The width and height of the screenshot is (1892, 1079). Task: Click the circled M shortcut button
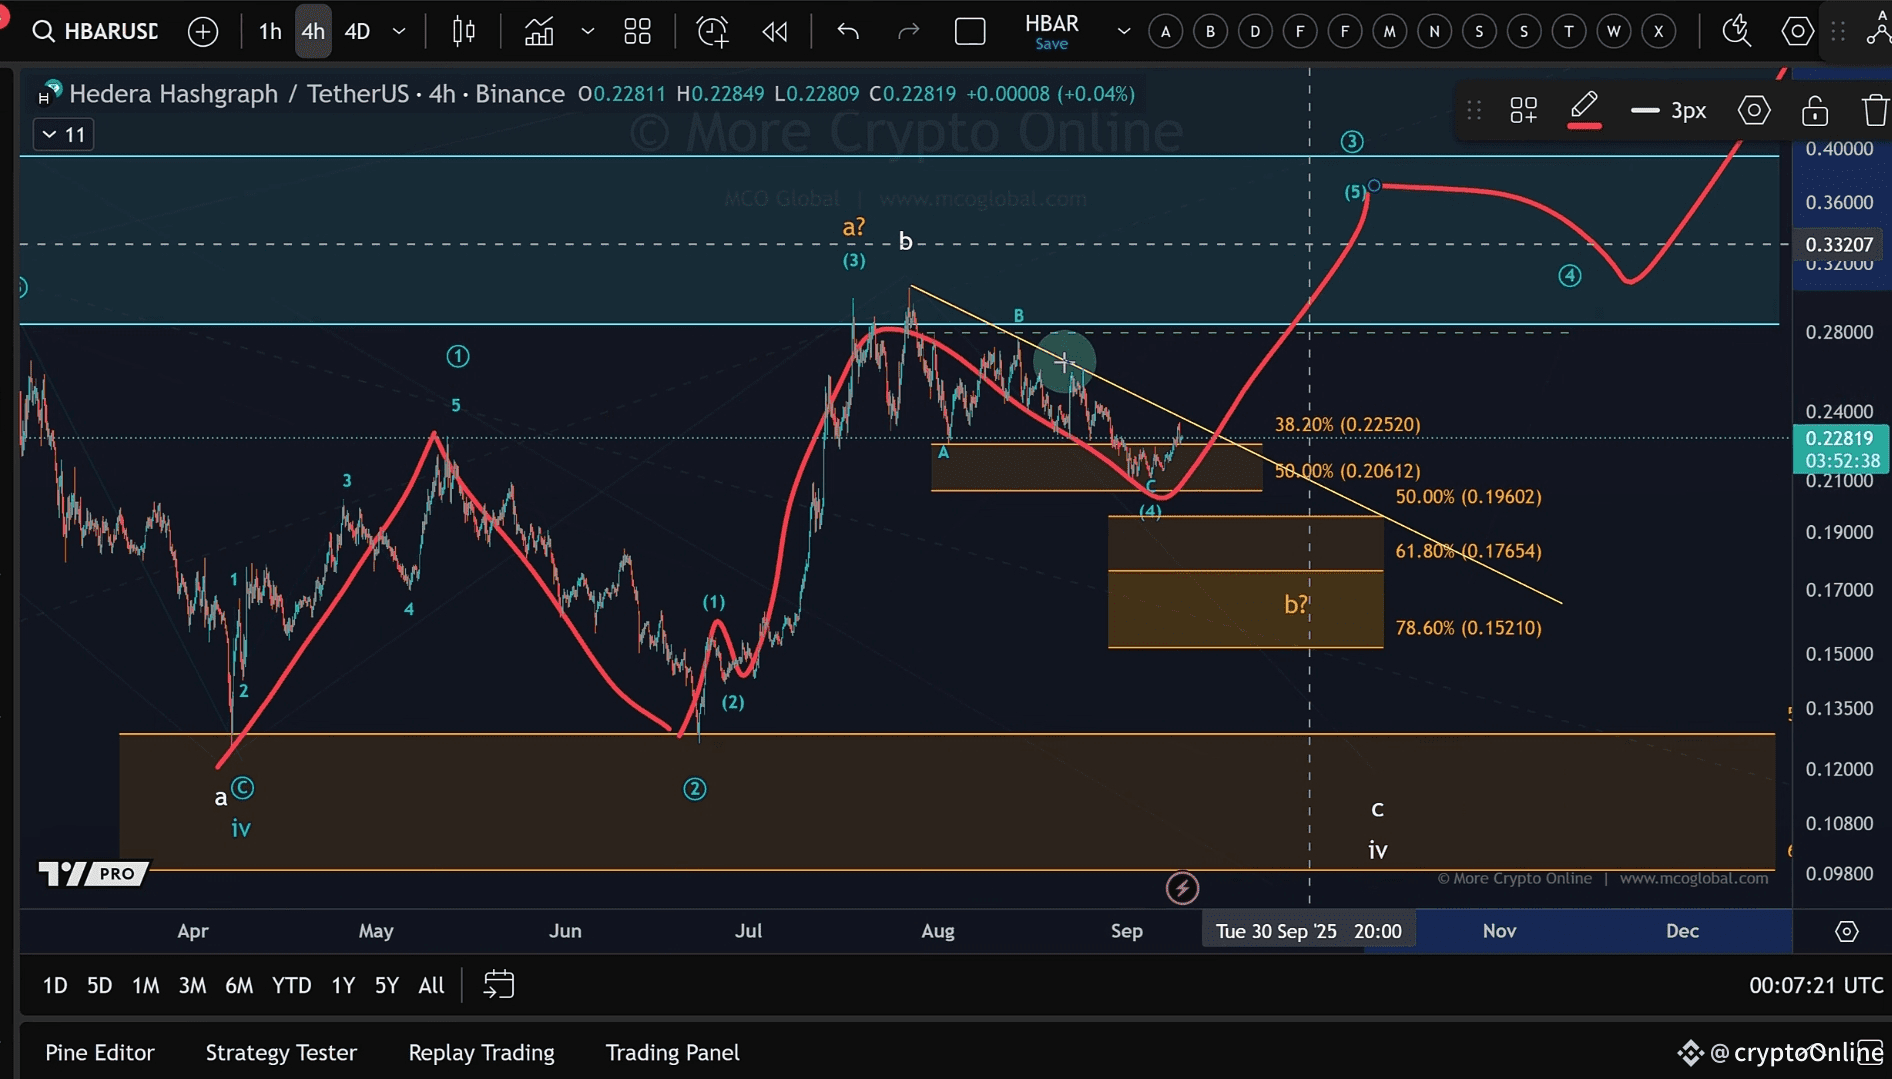click(x=1390, y=31)
